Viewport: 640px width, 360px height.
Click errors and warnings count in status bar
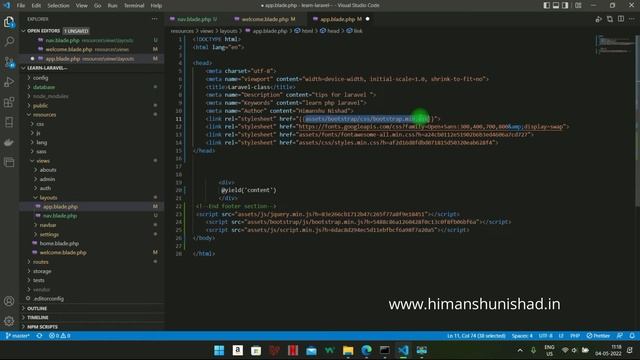click(x=60, y=336)
